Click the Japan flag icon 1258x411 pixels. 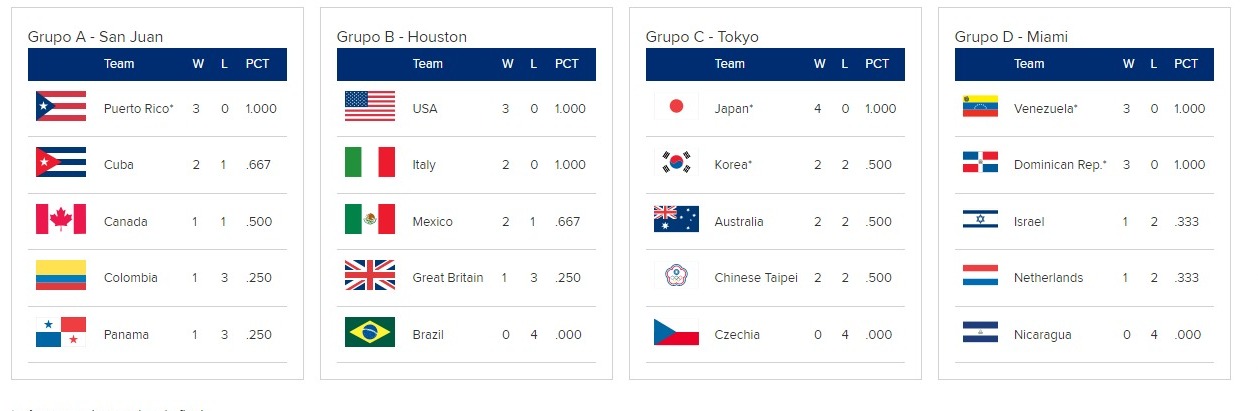click(676, 107)
